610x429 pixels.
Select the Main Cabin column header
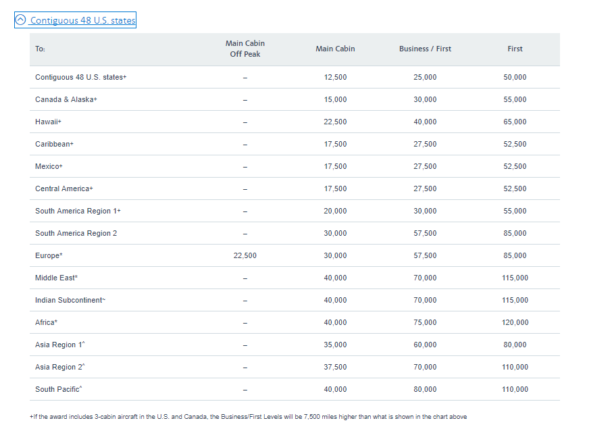[335, 49]
